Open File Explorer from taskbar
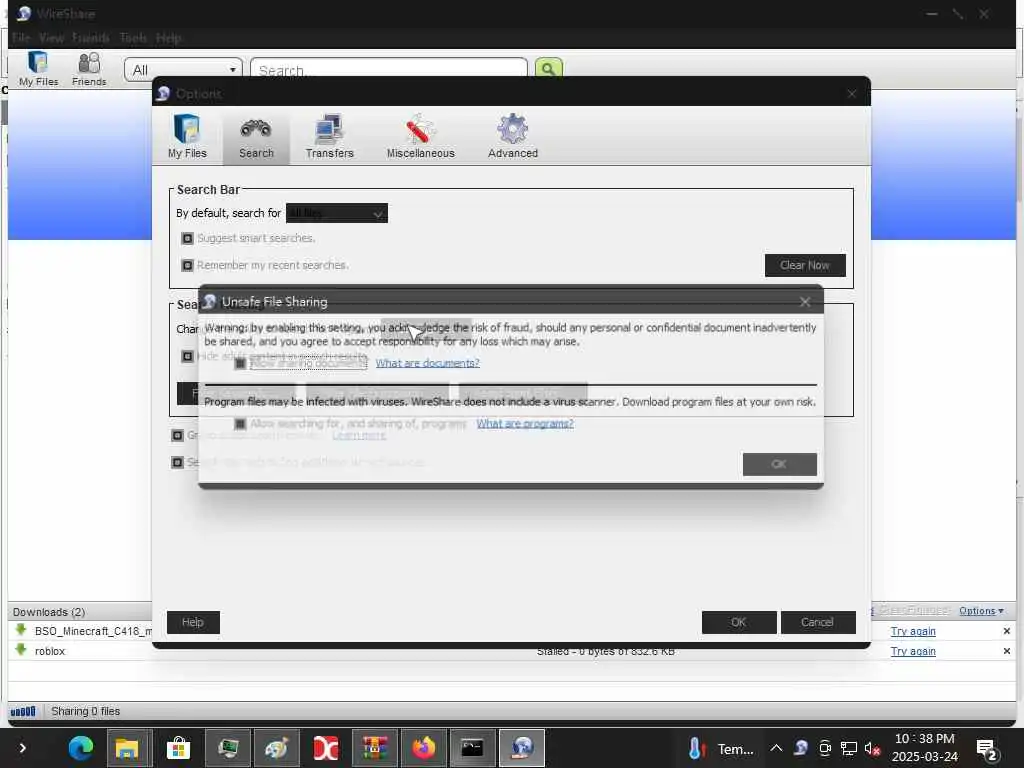The width and height of the screenshot is (1024, 768). coord(127,748)
